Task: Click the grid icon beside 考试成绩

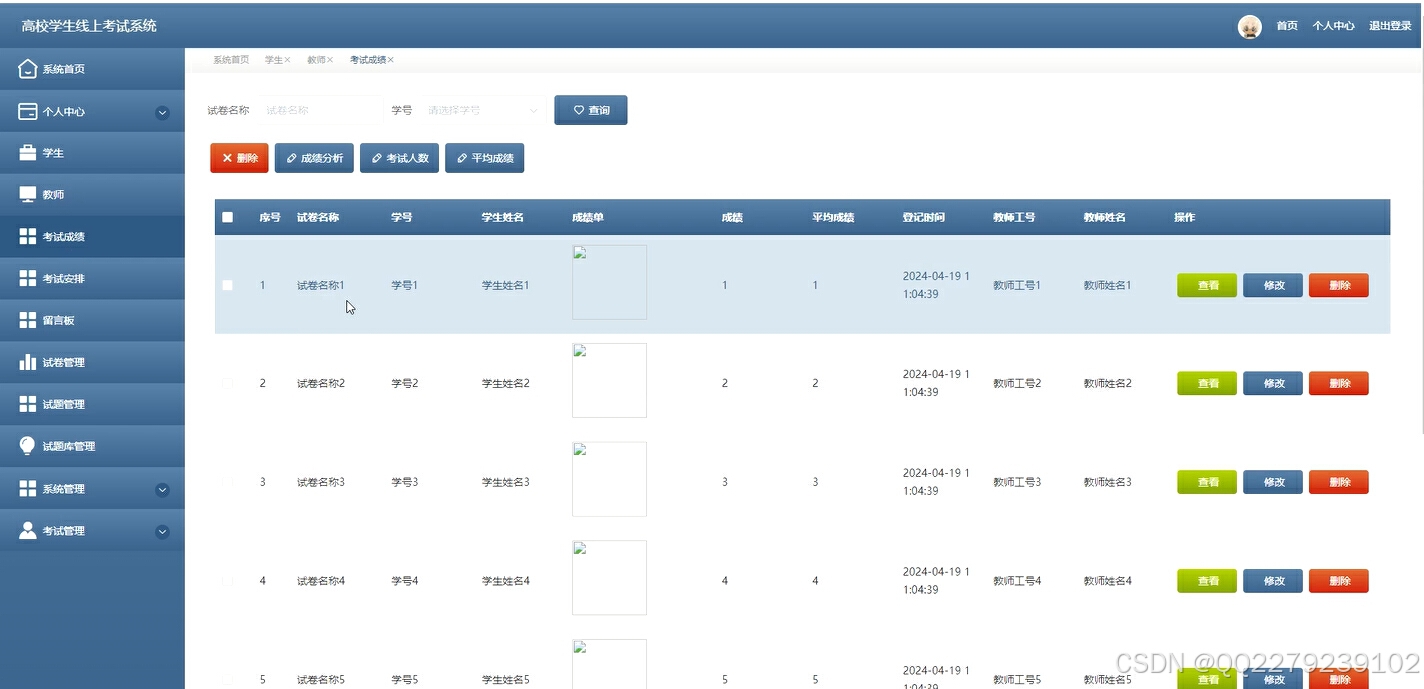Action: pos(28,236)
